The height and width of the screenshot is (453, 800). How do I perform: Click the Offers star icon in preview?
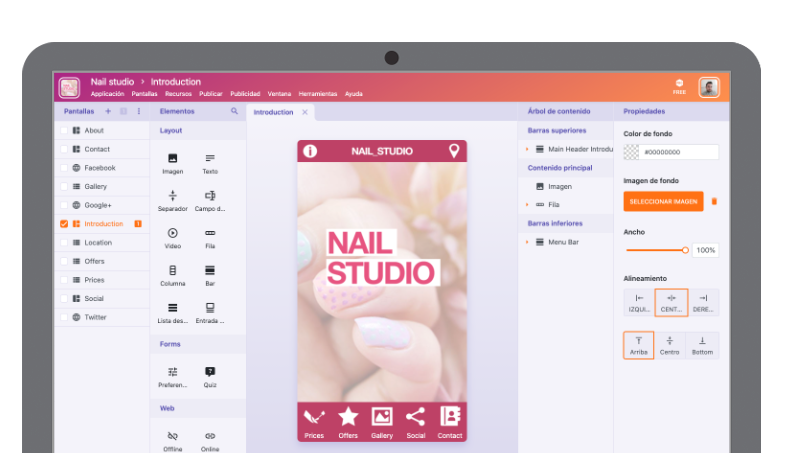[348, 416]
